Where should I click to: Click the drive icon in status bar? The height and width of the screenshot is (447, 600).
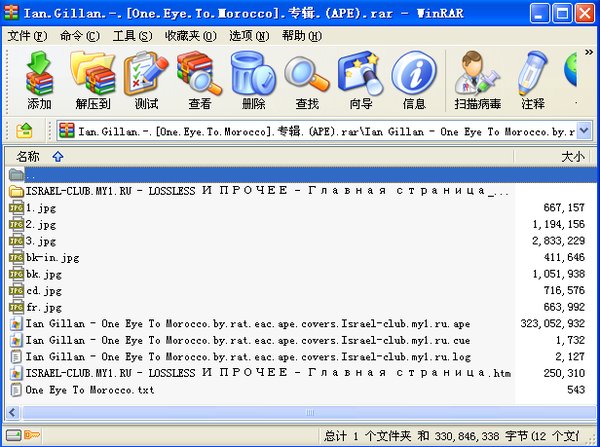(13, 435)
